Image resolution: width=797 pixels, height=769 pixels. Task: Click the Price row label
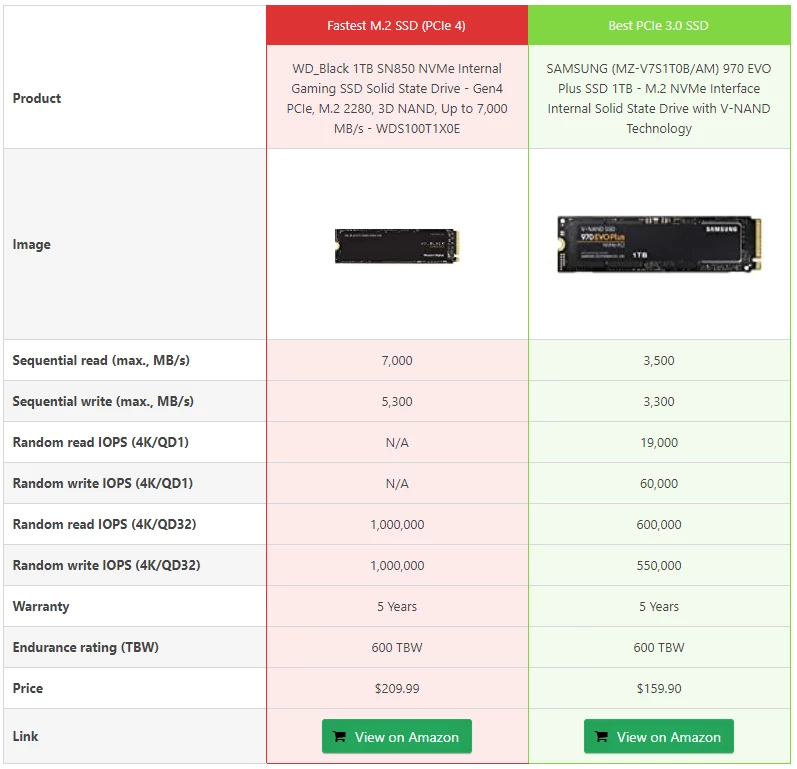pos(27,688)
